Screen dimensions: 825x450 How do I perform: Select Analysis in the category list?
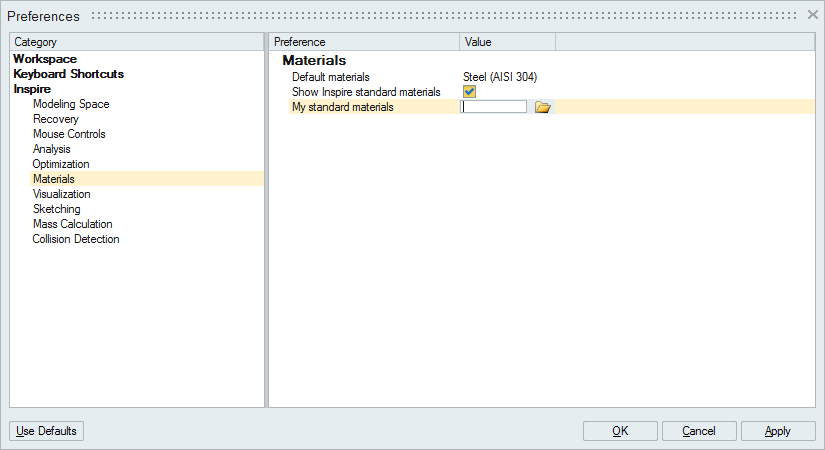52,149
